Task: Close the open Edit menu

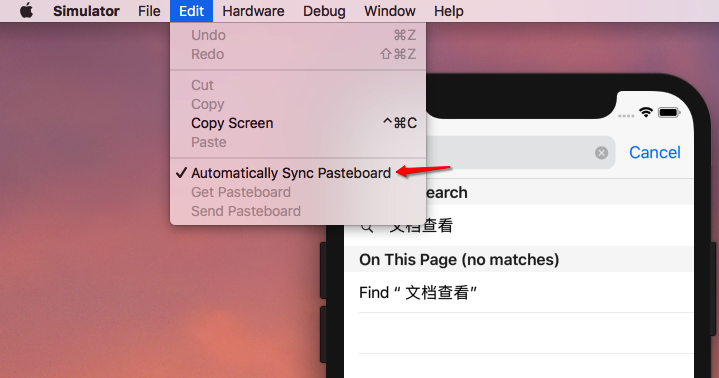Action: tap(191, 11)
